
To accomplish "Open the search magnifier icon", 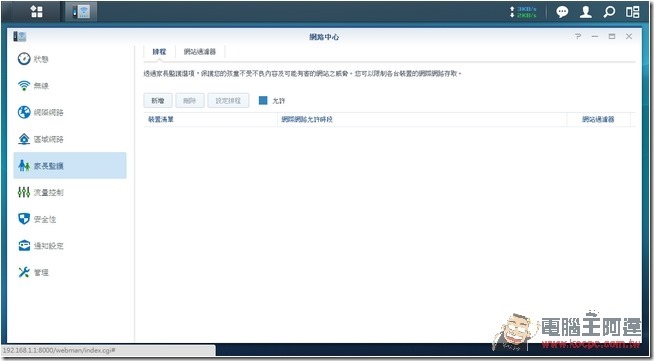I will (609, 12).
